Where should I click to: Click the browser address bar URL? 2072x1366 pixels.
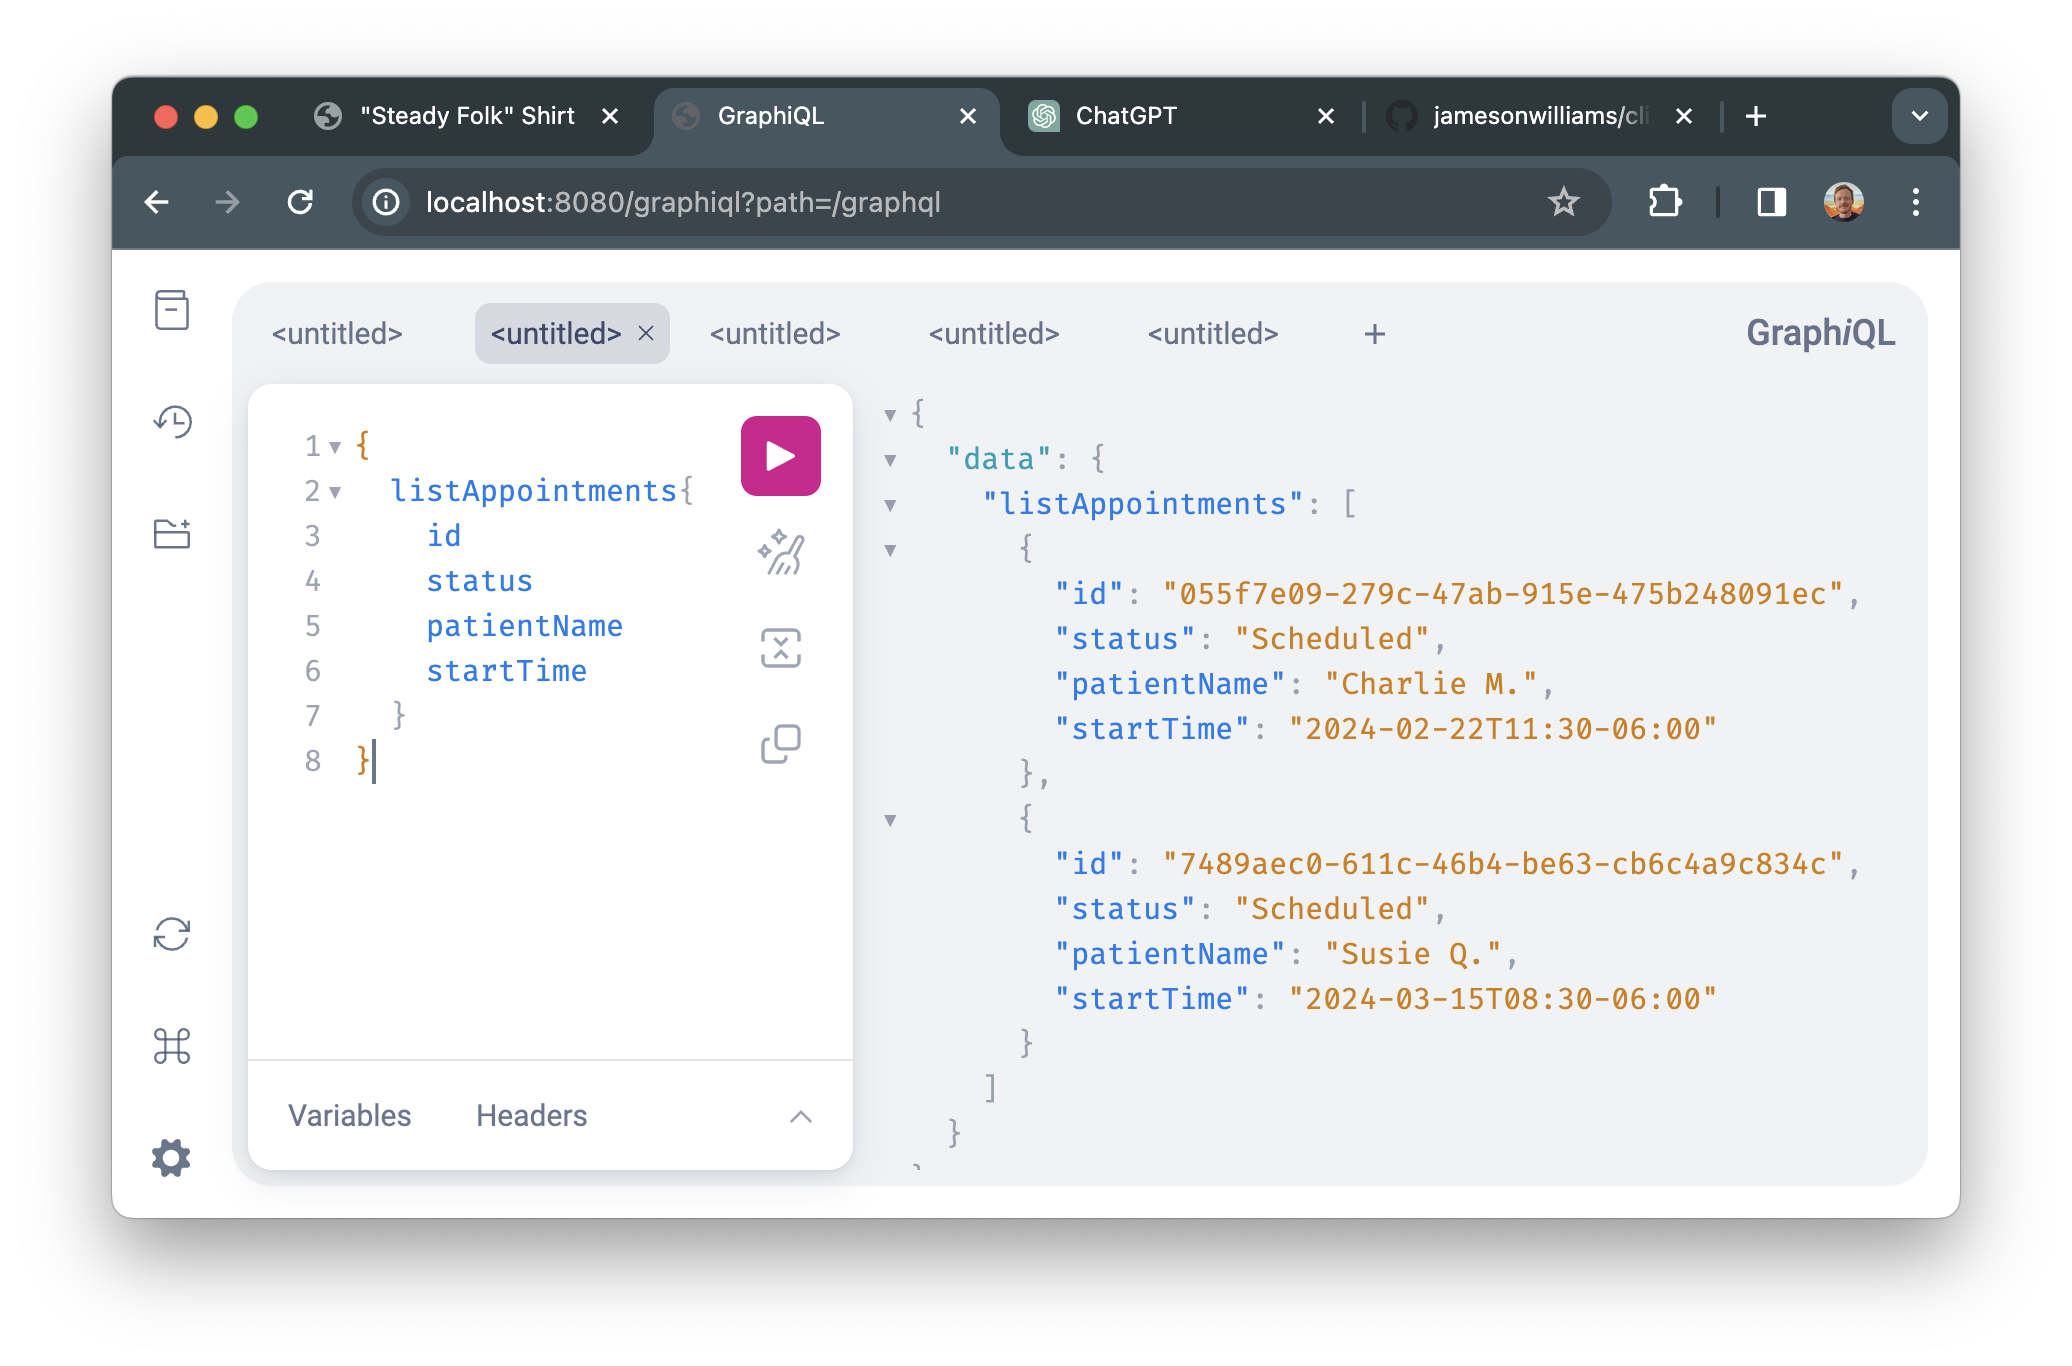click(x=682, y=202)
